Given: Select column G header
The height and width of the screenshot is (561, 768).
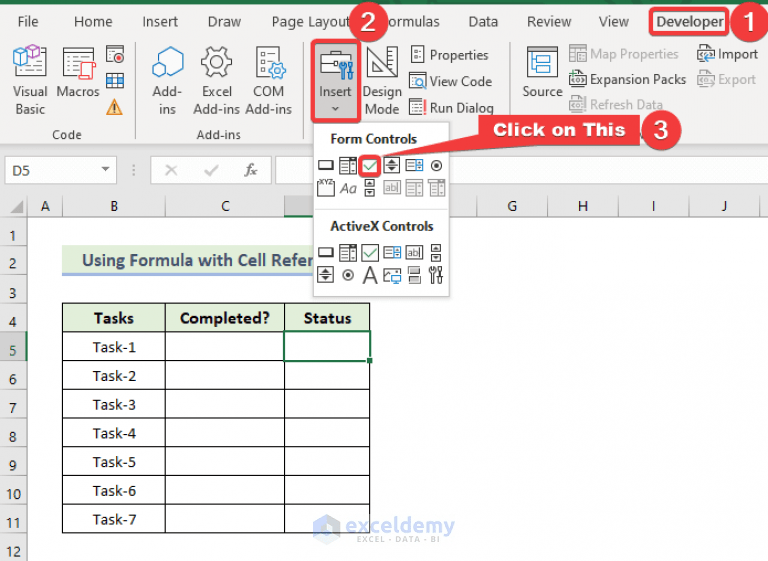Looking at the screenshot, I should click(512, 206).
